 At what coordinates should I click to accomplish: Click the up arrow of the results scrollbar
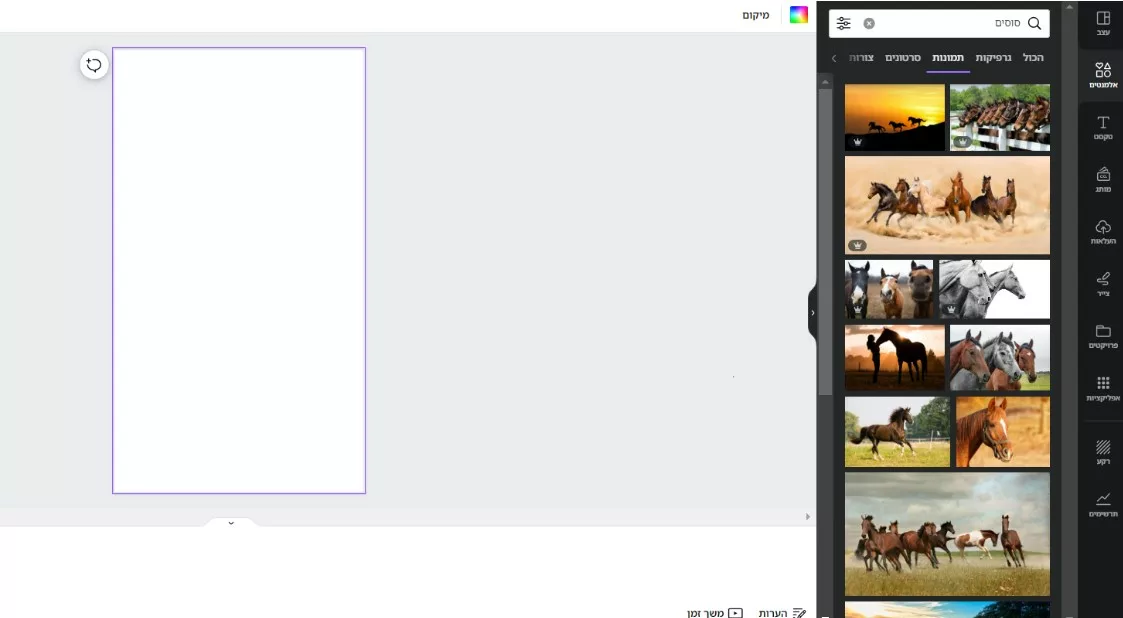pos(825,82)
